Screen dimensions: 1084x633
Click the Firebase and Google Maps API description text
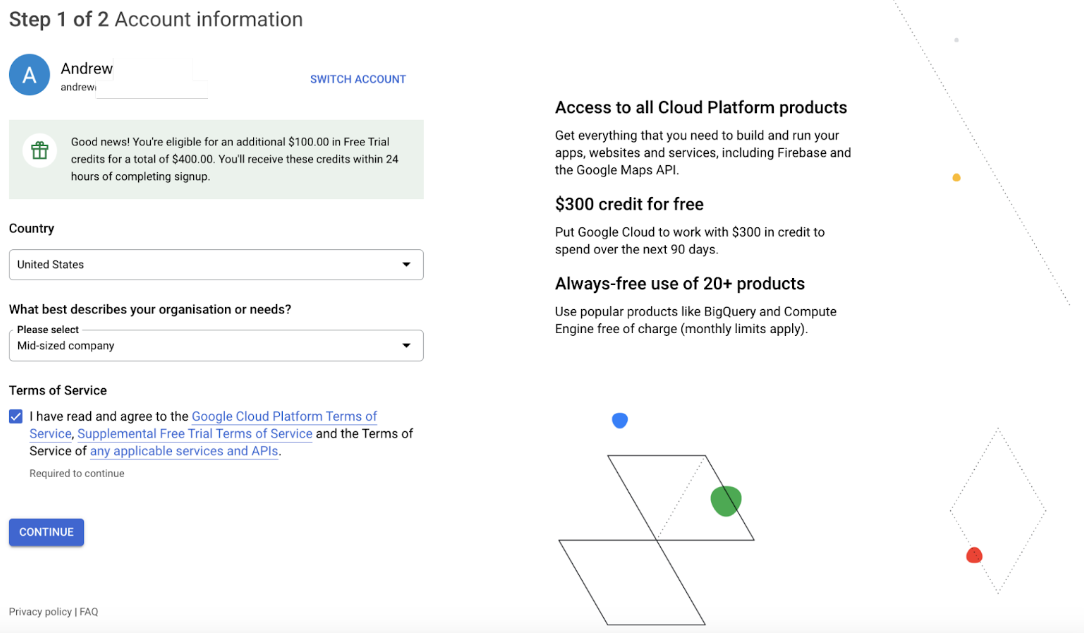tap(703, 153)
